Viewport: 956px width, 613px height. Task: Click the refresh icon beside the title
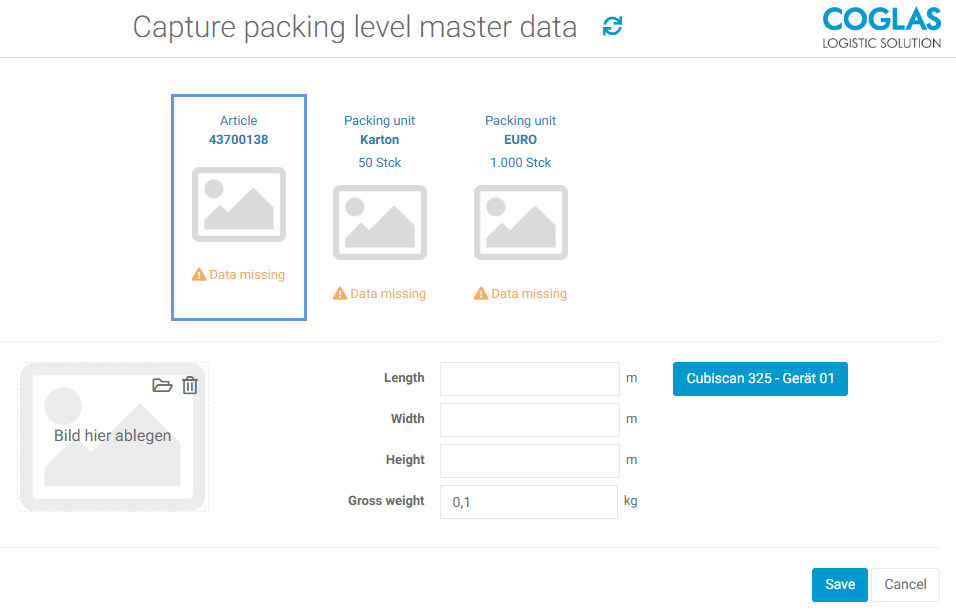click(x=612, y=27)
